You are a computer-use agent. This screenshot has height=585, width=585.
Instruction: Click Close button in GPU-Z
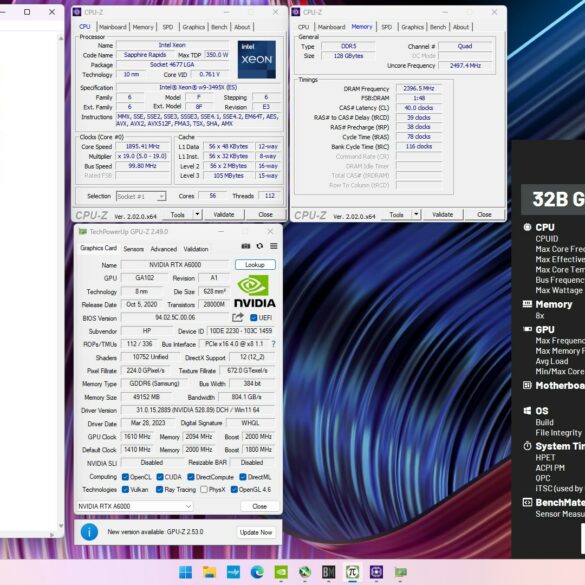click(259, 506)
